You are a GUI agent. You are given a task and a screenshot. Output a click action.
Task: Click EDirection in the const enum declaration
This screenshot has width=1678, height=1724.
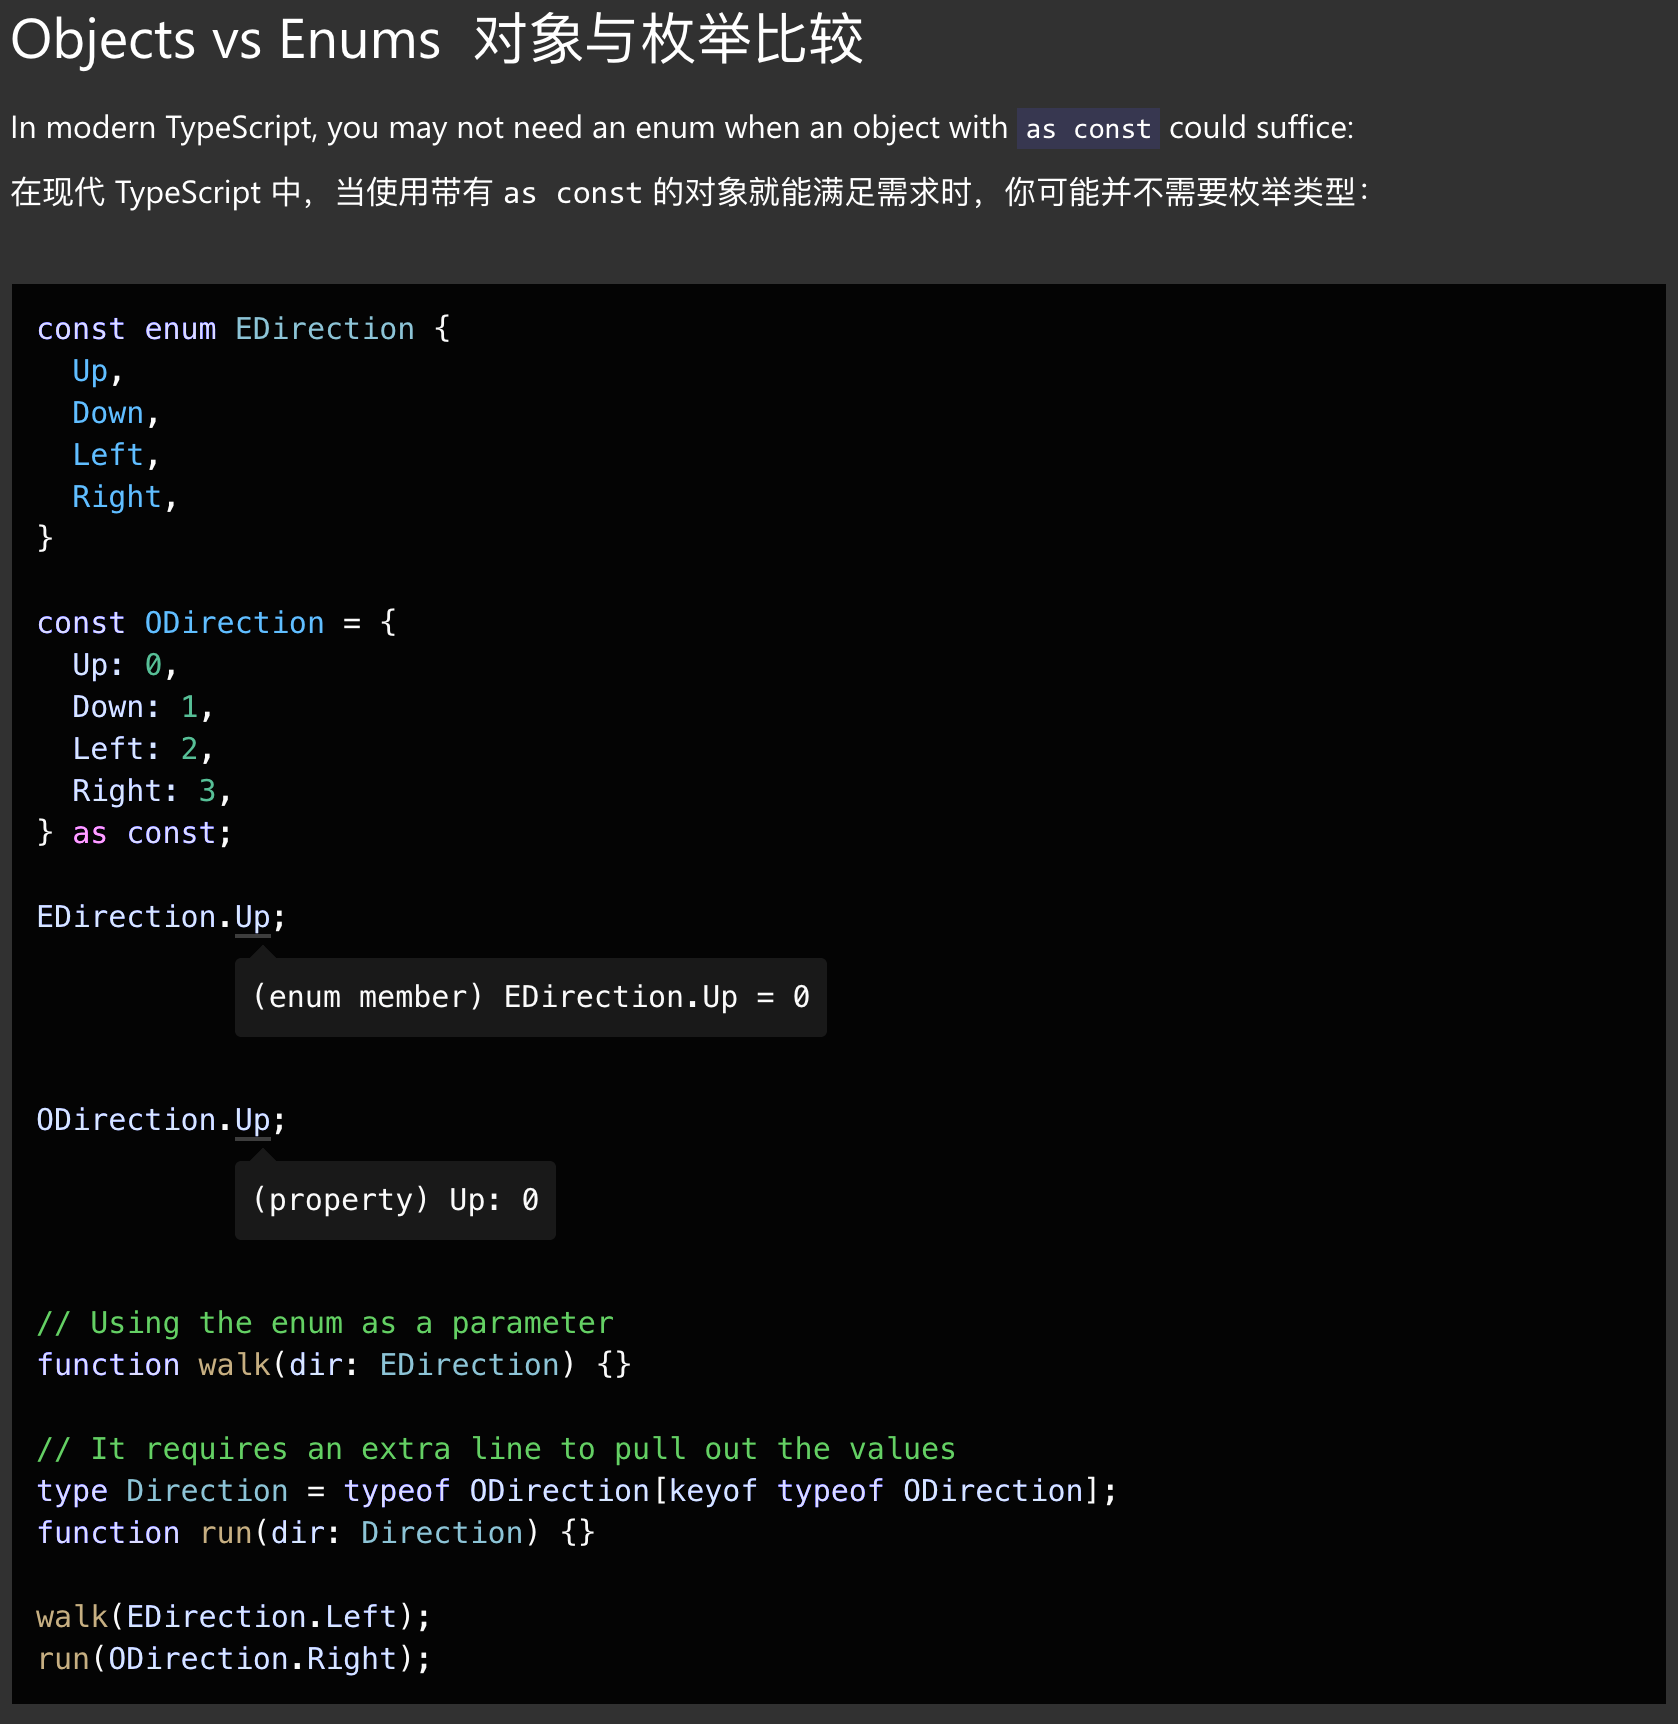tap(324, 329)
